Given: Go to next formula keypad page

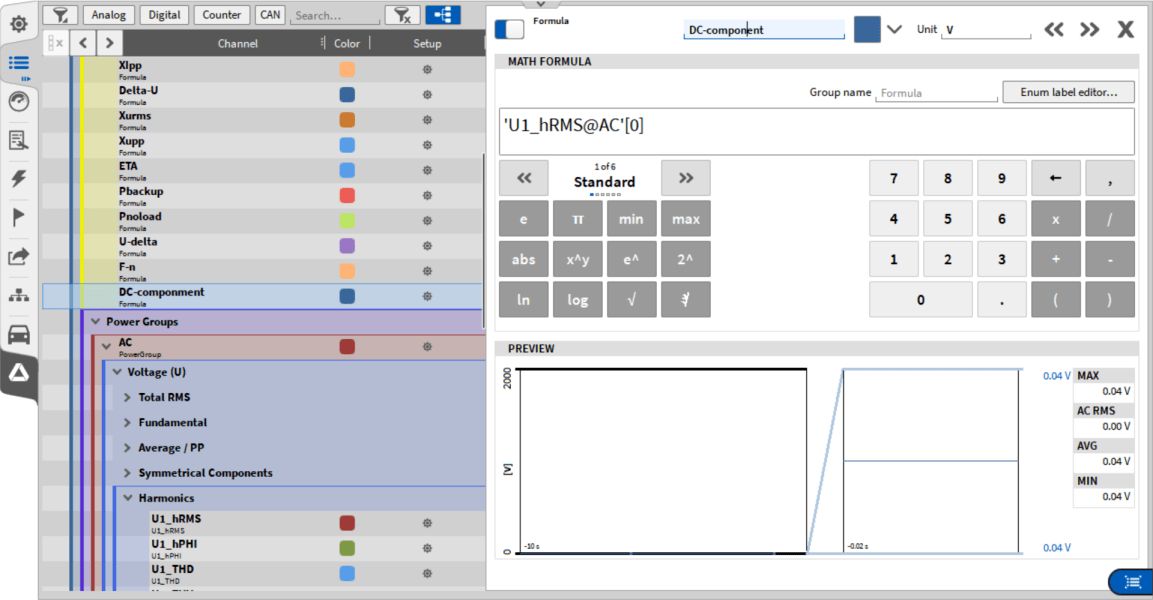Looking at the screenshot, I should (x=685, y=178).
